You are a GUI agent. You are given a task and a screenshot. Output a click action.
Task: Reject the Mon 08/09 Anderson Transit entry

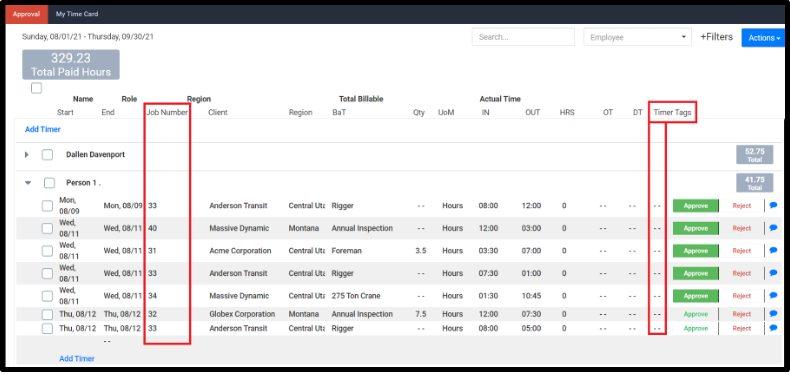coord(742,206)
